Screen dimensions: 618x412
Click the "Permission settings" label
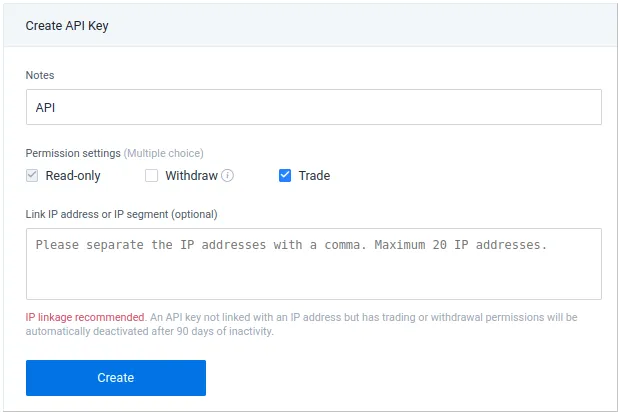coord(73,153)
